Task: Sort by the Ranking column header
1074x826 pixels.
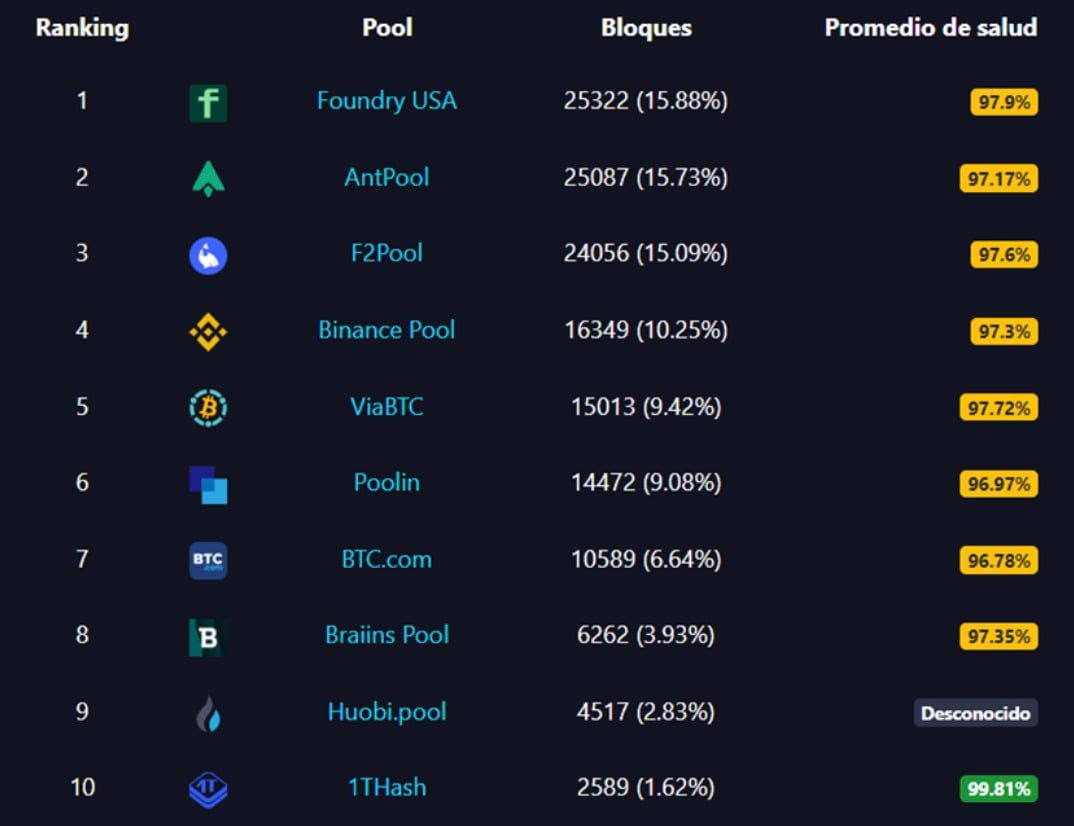Action: tap(81, 28)
